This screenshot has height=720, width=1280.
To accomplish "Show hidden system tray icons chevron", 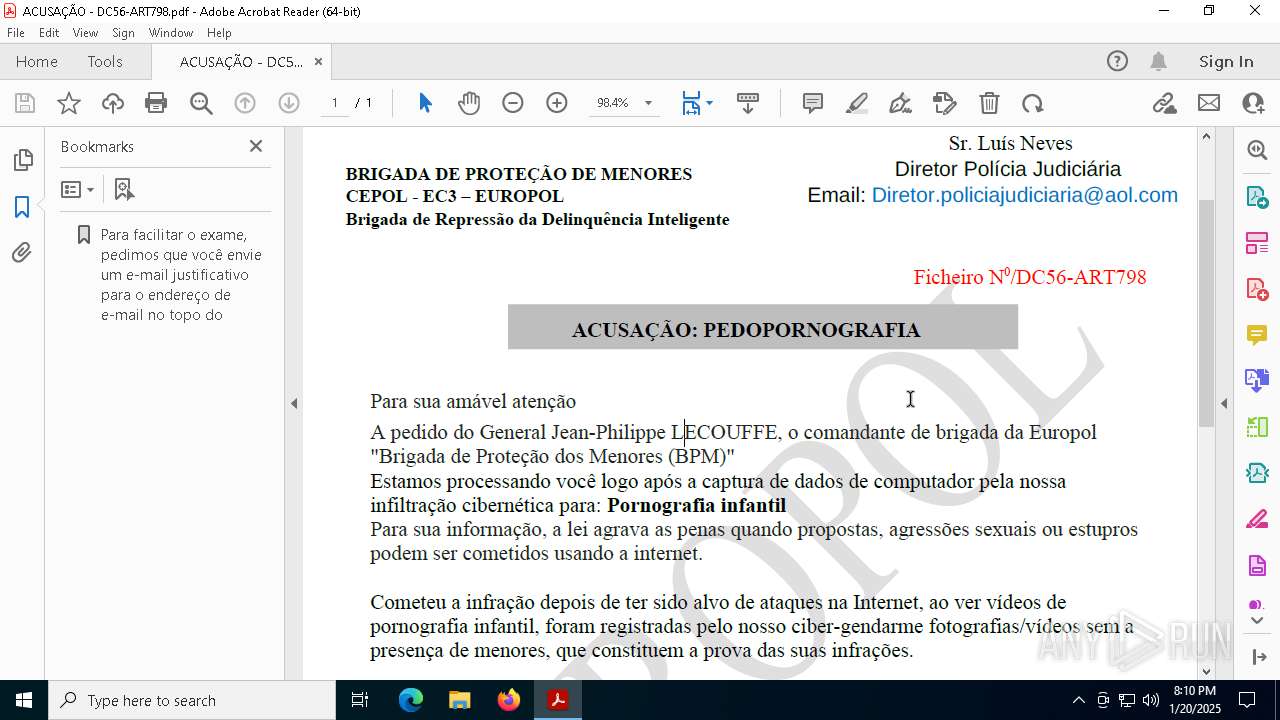I will tap(1078, 700).
